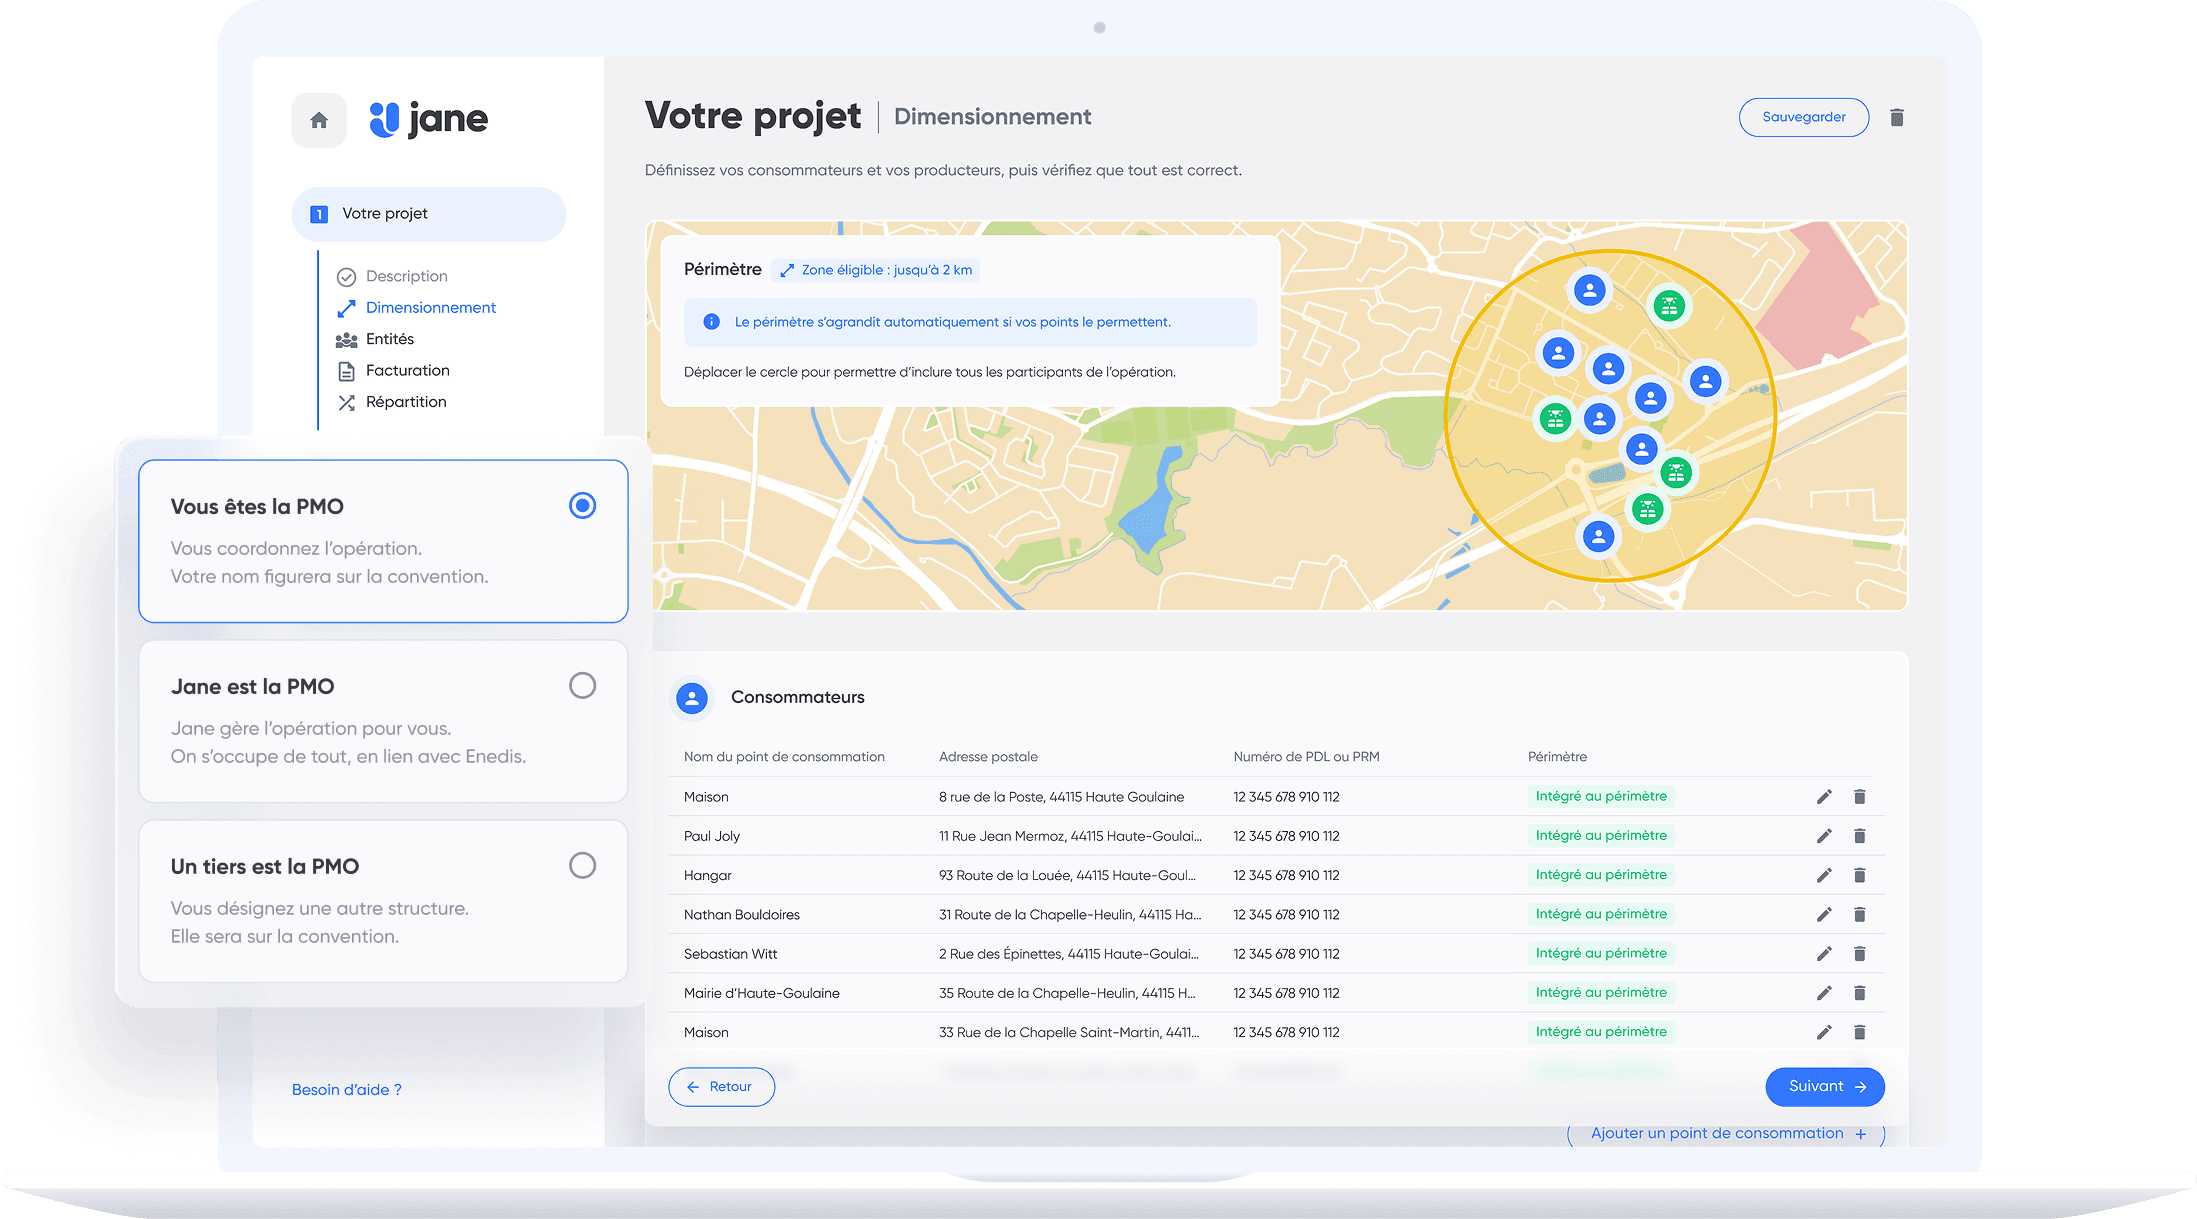2197x1219 pixels.
Task: Click the info icon in perimeter notice
Action: point(711,322)
